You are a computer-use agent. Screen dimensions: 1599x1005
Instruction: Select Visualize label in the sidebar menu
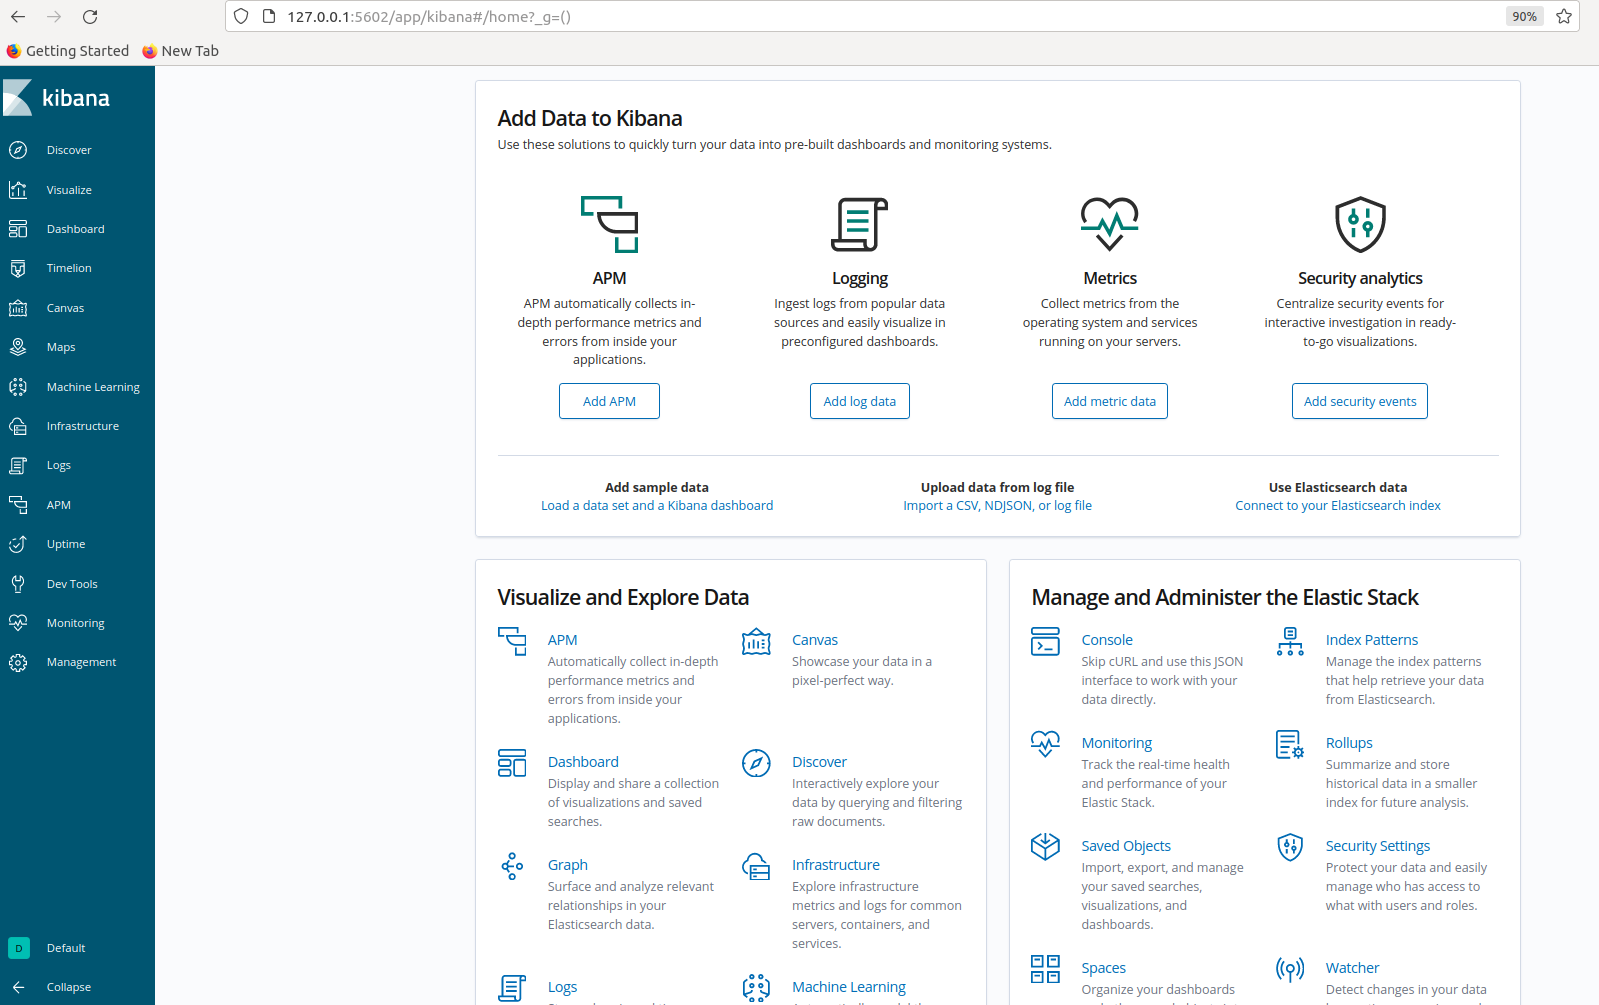[x=69, y=190]
